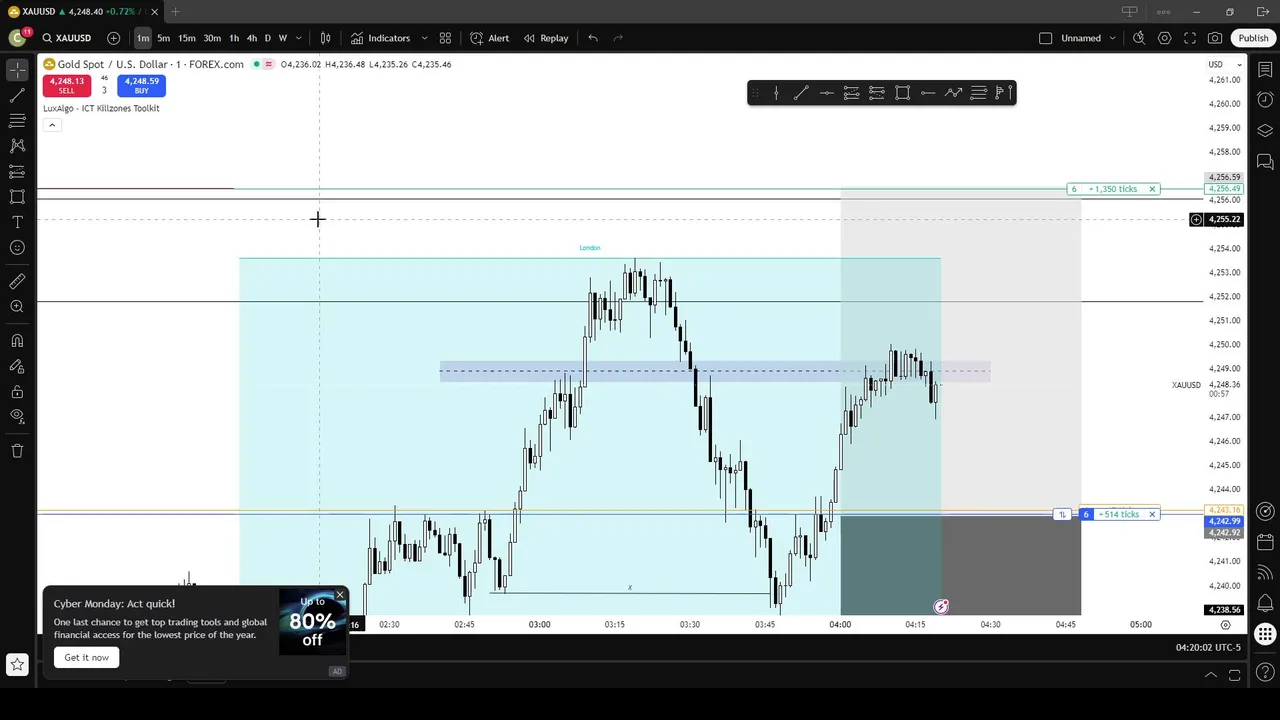Viewport: 1280px width, 720px height.
Task: Open the XAUUSD symbol search
Action: tap(67, 38)
